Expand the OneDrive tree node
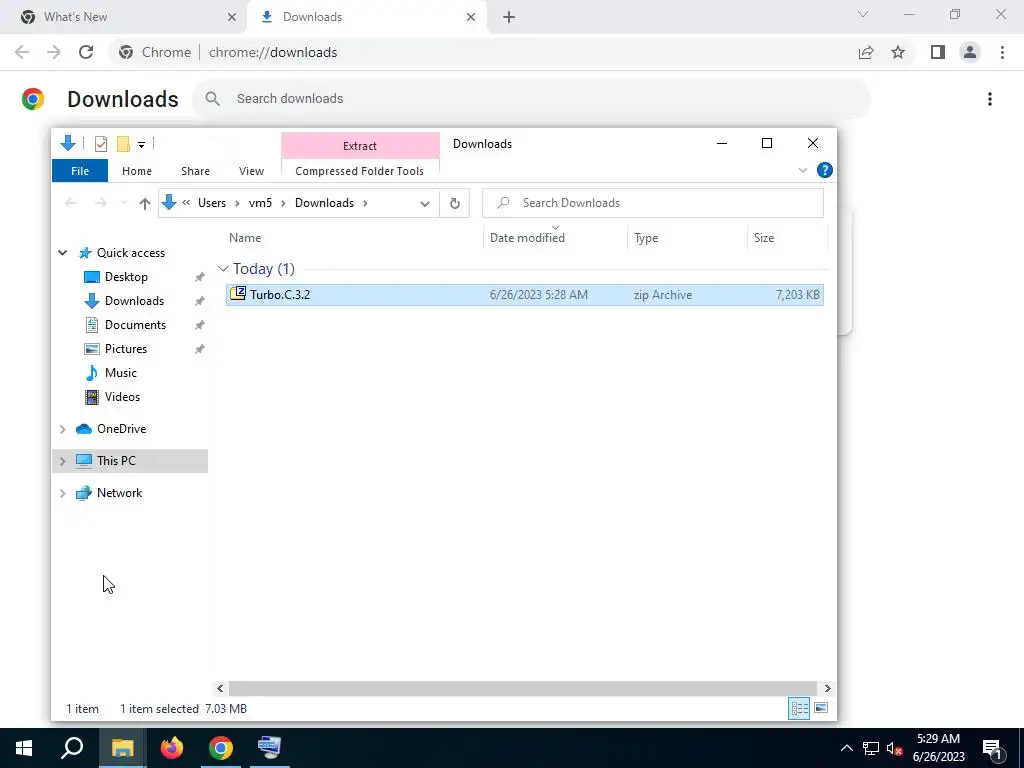 point(63,429)
